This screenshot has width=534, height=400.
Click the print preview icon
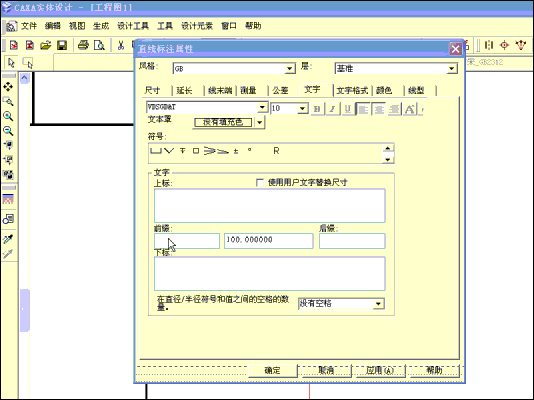(99, 45)
